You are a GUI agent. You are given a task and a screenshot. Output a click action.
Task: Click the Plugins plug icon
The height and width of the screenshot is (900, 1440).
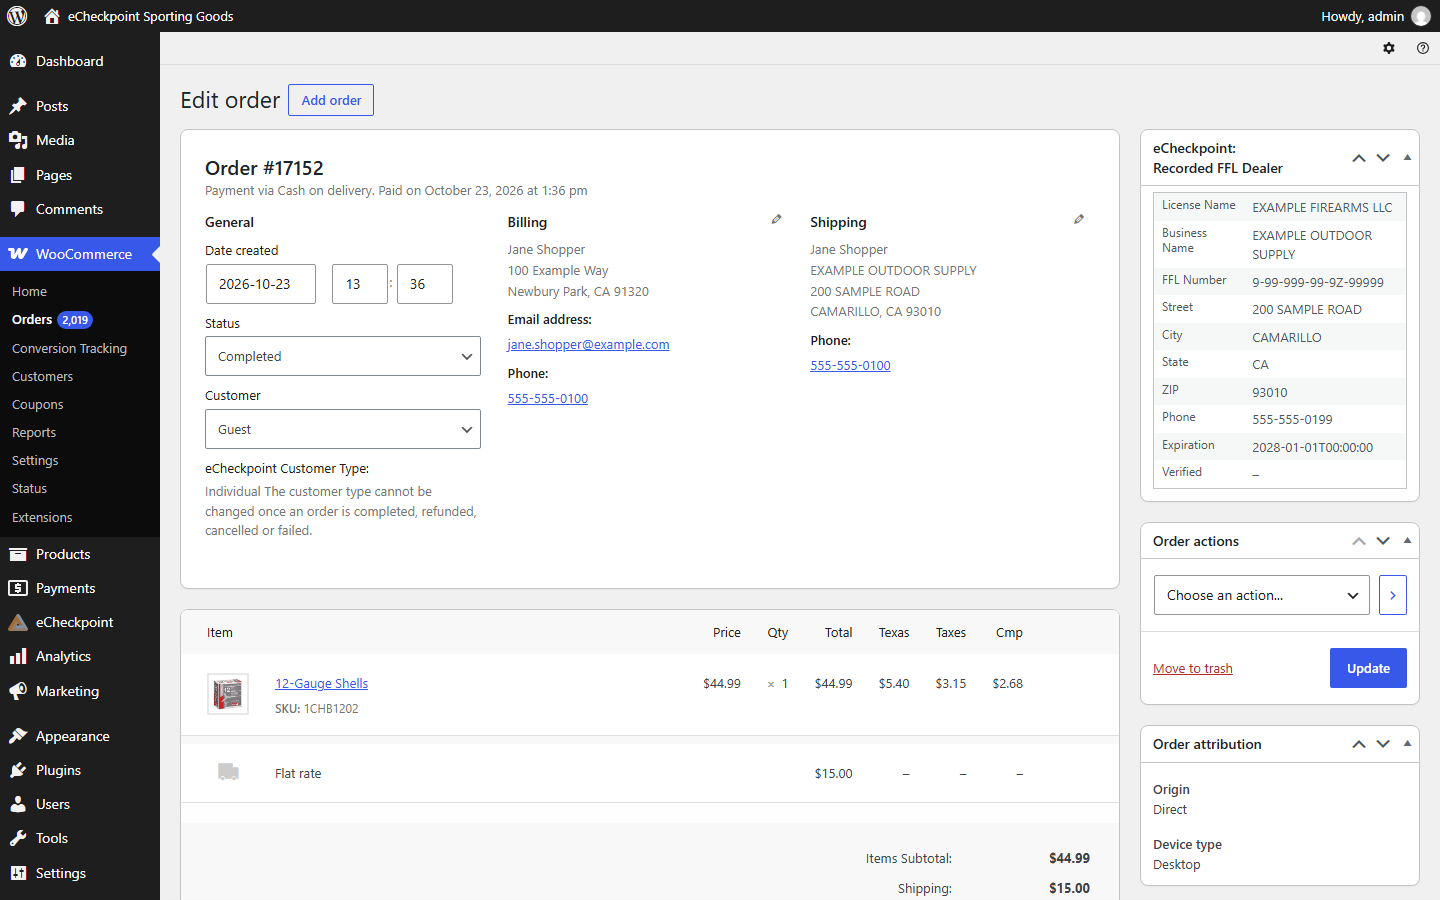[x=18, y=770]
